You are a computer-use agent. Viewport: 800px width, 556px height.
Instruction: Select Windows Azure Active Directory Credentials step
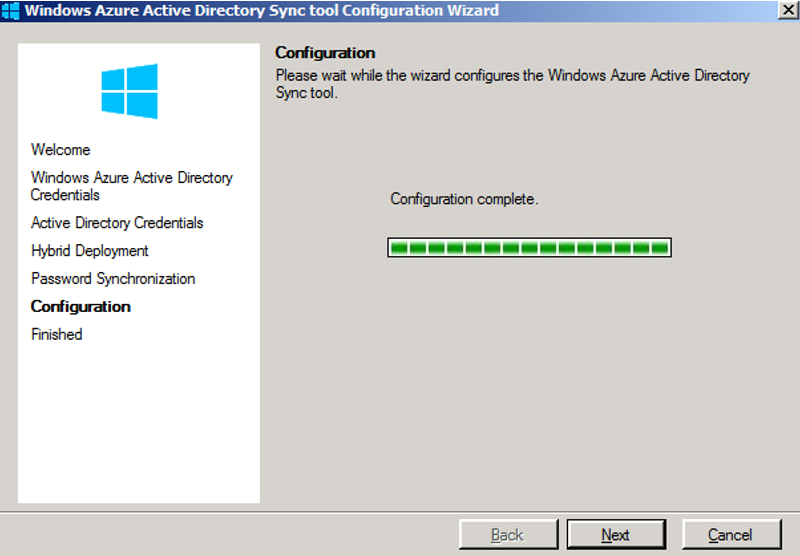point(131,186)
